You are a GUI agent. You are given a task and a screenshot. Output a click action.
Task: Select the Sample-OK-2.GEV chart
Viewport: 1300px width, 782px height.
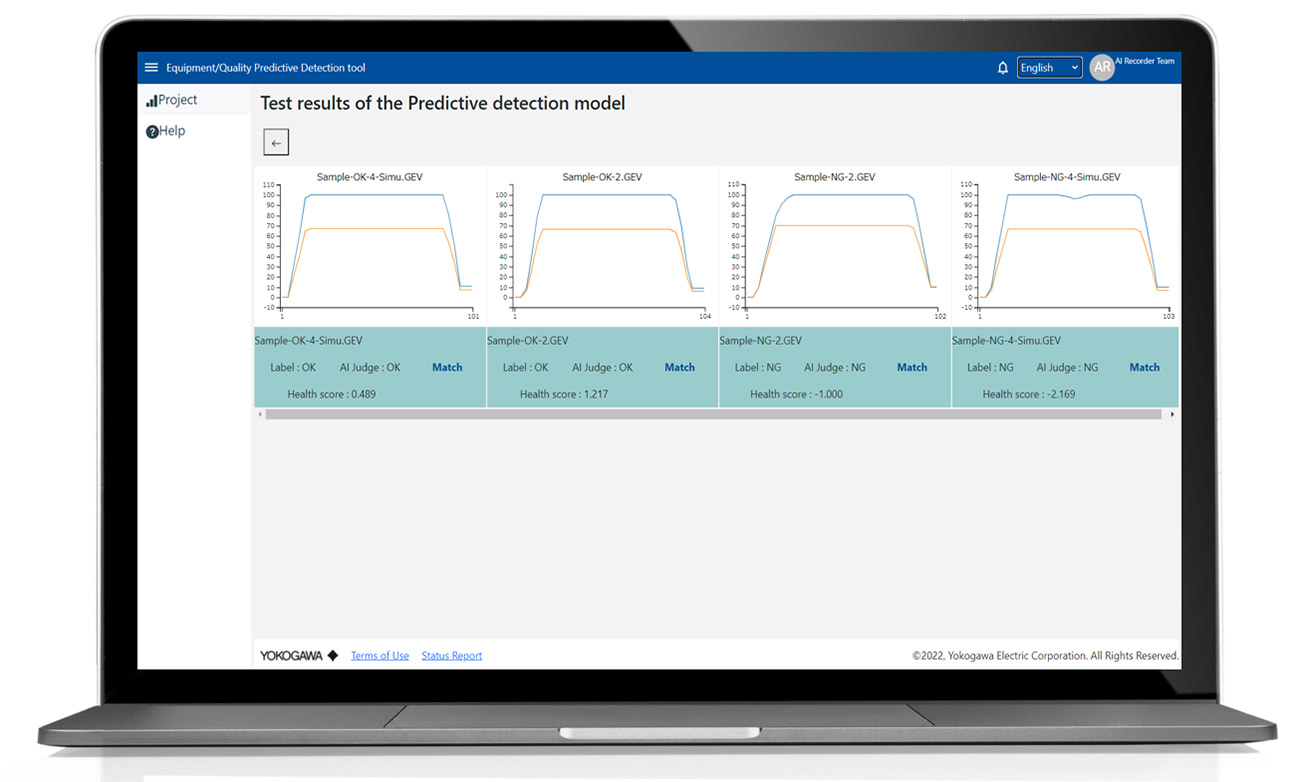tap(602, 246)
